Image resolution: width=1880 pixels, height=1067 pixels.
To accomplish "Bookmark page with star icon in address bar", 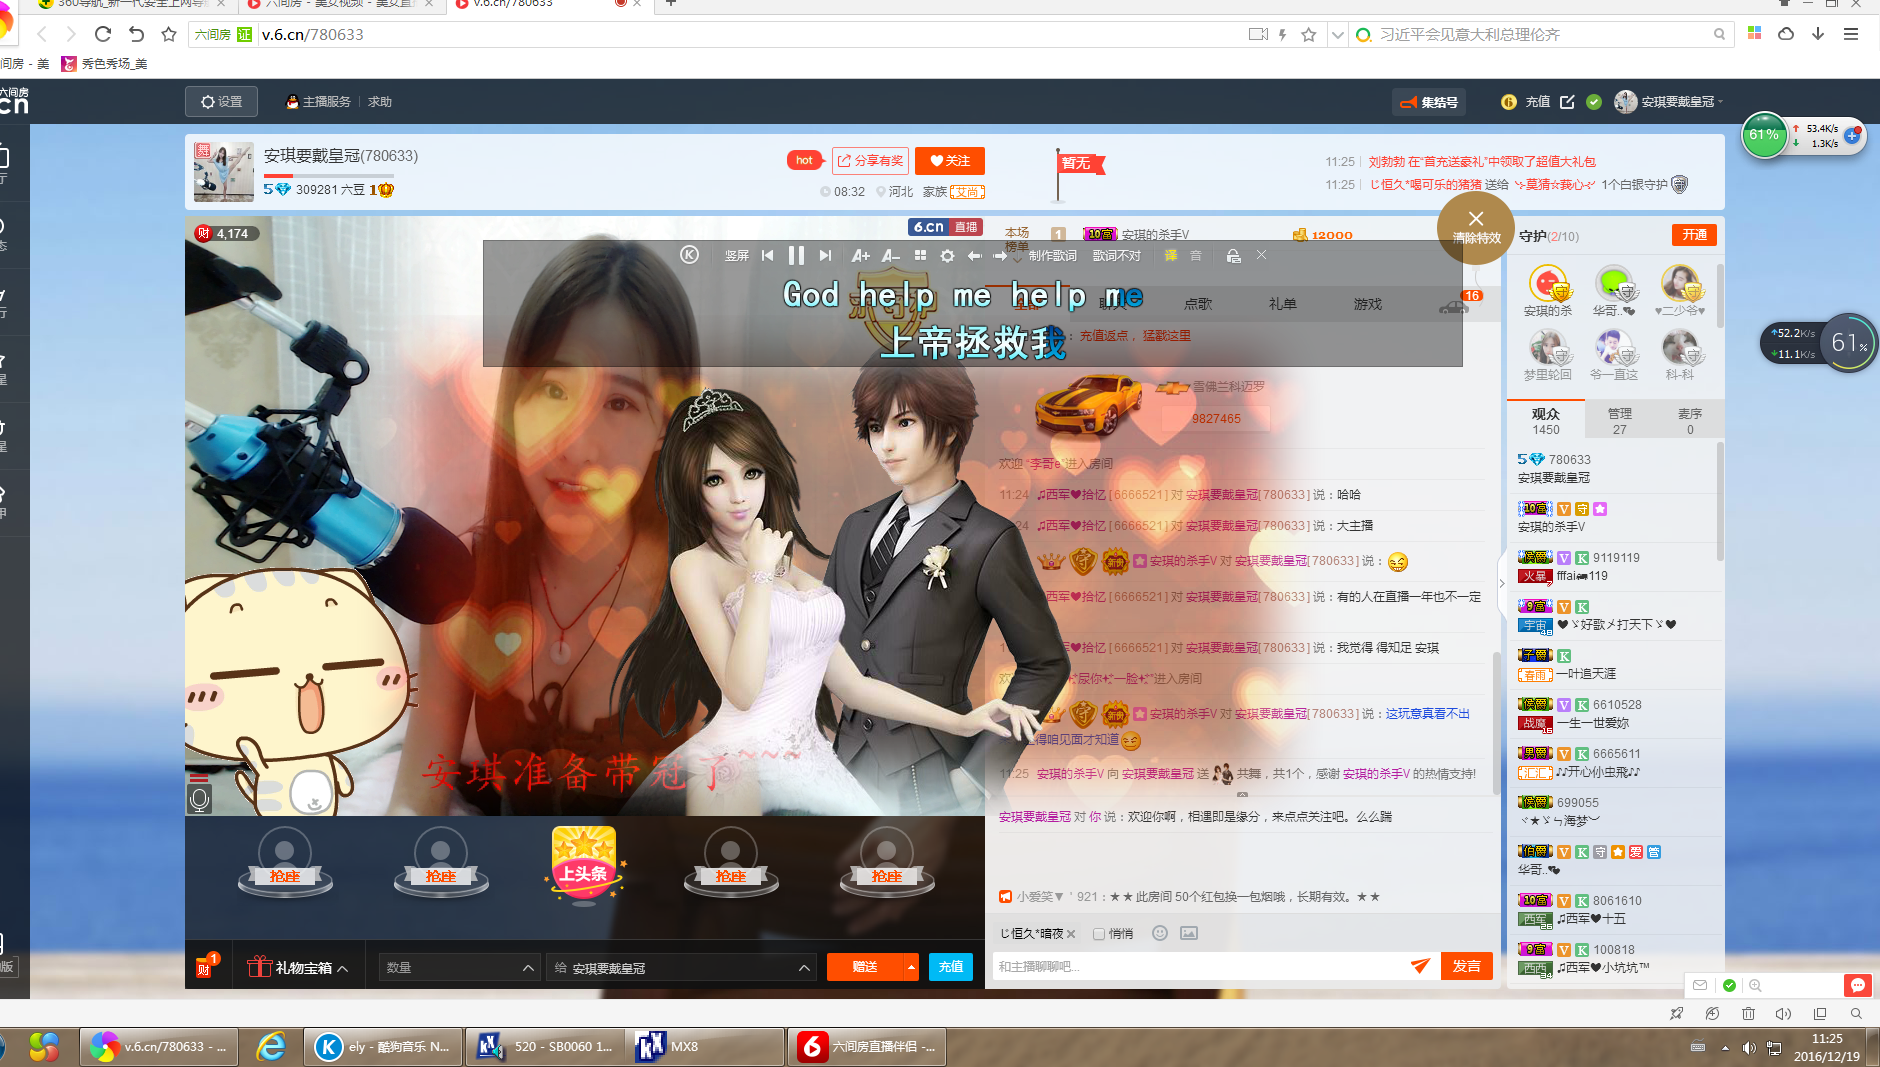I will tap(1309, 34).
